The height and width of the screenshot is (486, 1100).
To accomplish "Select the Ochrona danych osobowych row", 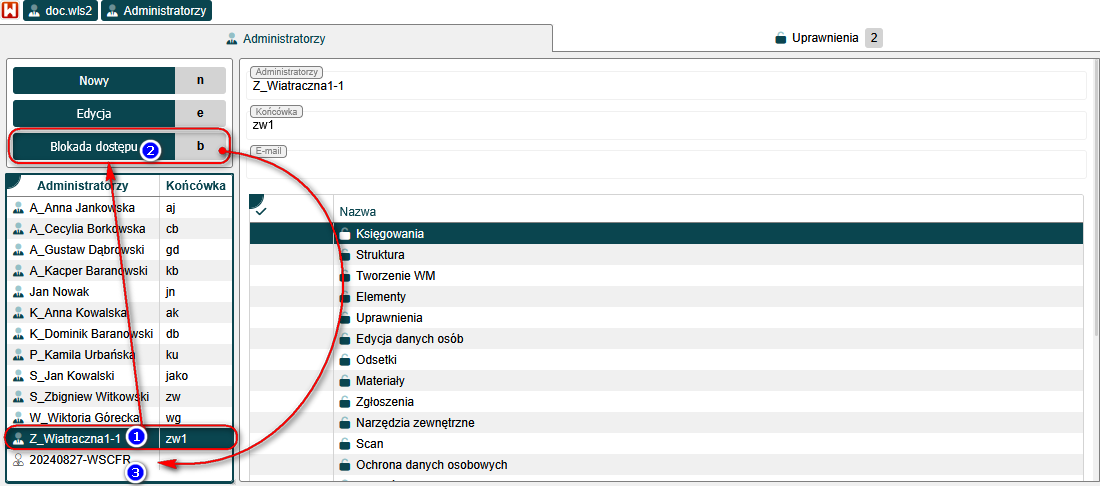I will point(668,465).
